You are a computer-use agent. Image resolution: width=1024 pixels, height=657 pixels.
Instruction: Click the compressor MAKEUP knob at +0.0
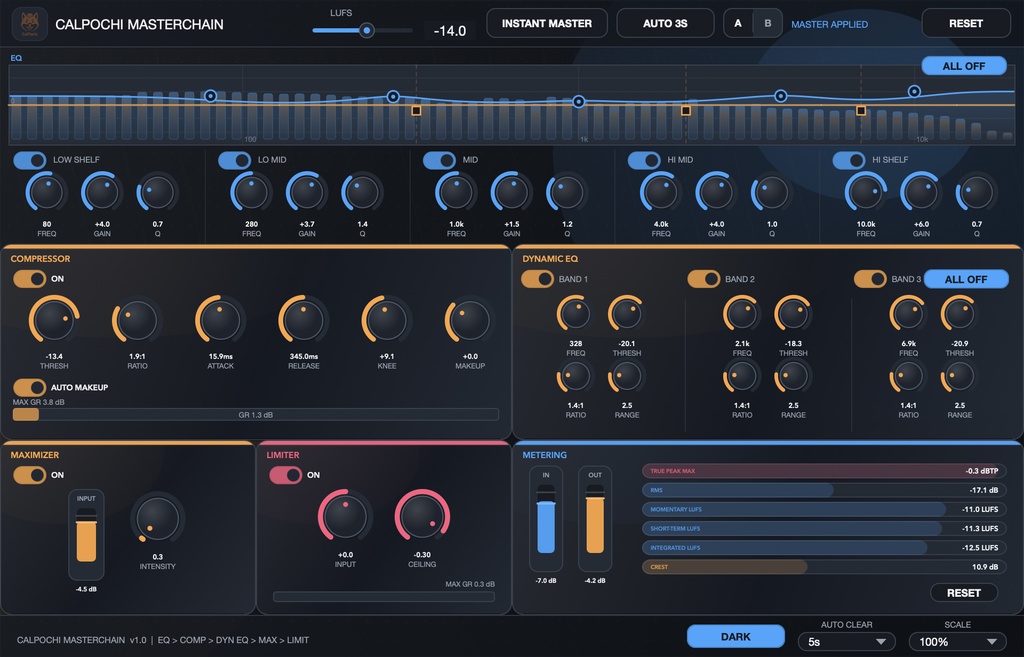tap(470, 320)
